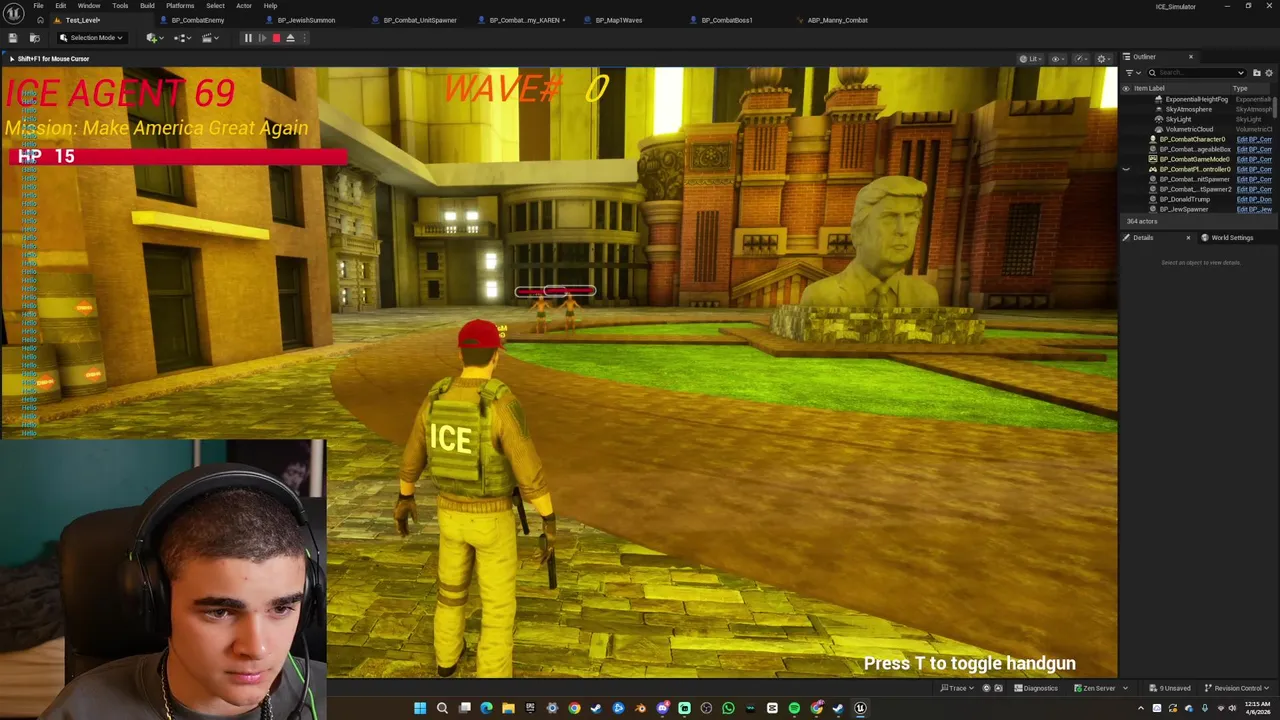Open the viewport dropdown left of the settings gear
Image resolution: width=1280 pixels, height=720 pixels.
[x=1081, y=59]
